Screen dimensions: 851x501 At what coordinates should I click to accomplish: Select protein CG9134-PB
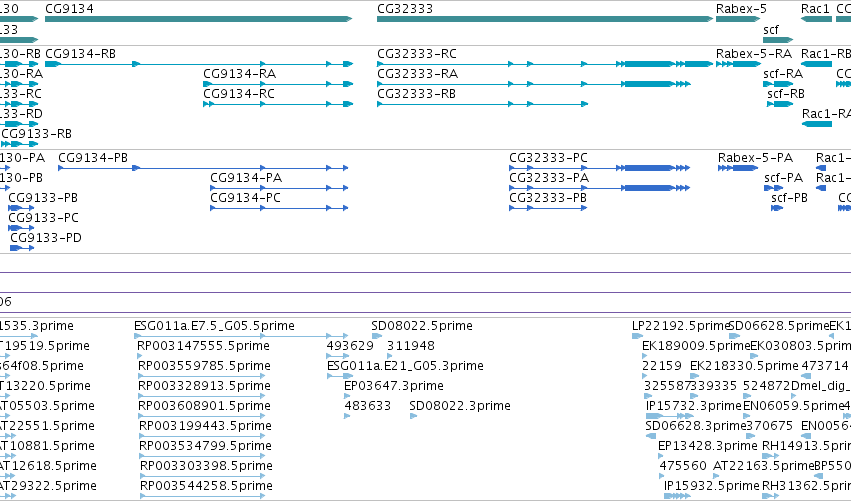[203, 168]
